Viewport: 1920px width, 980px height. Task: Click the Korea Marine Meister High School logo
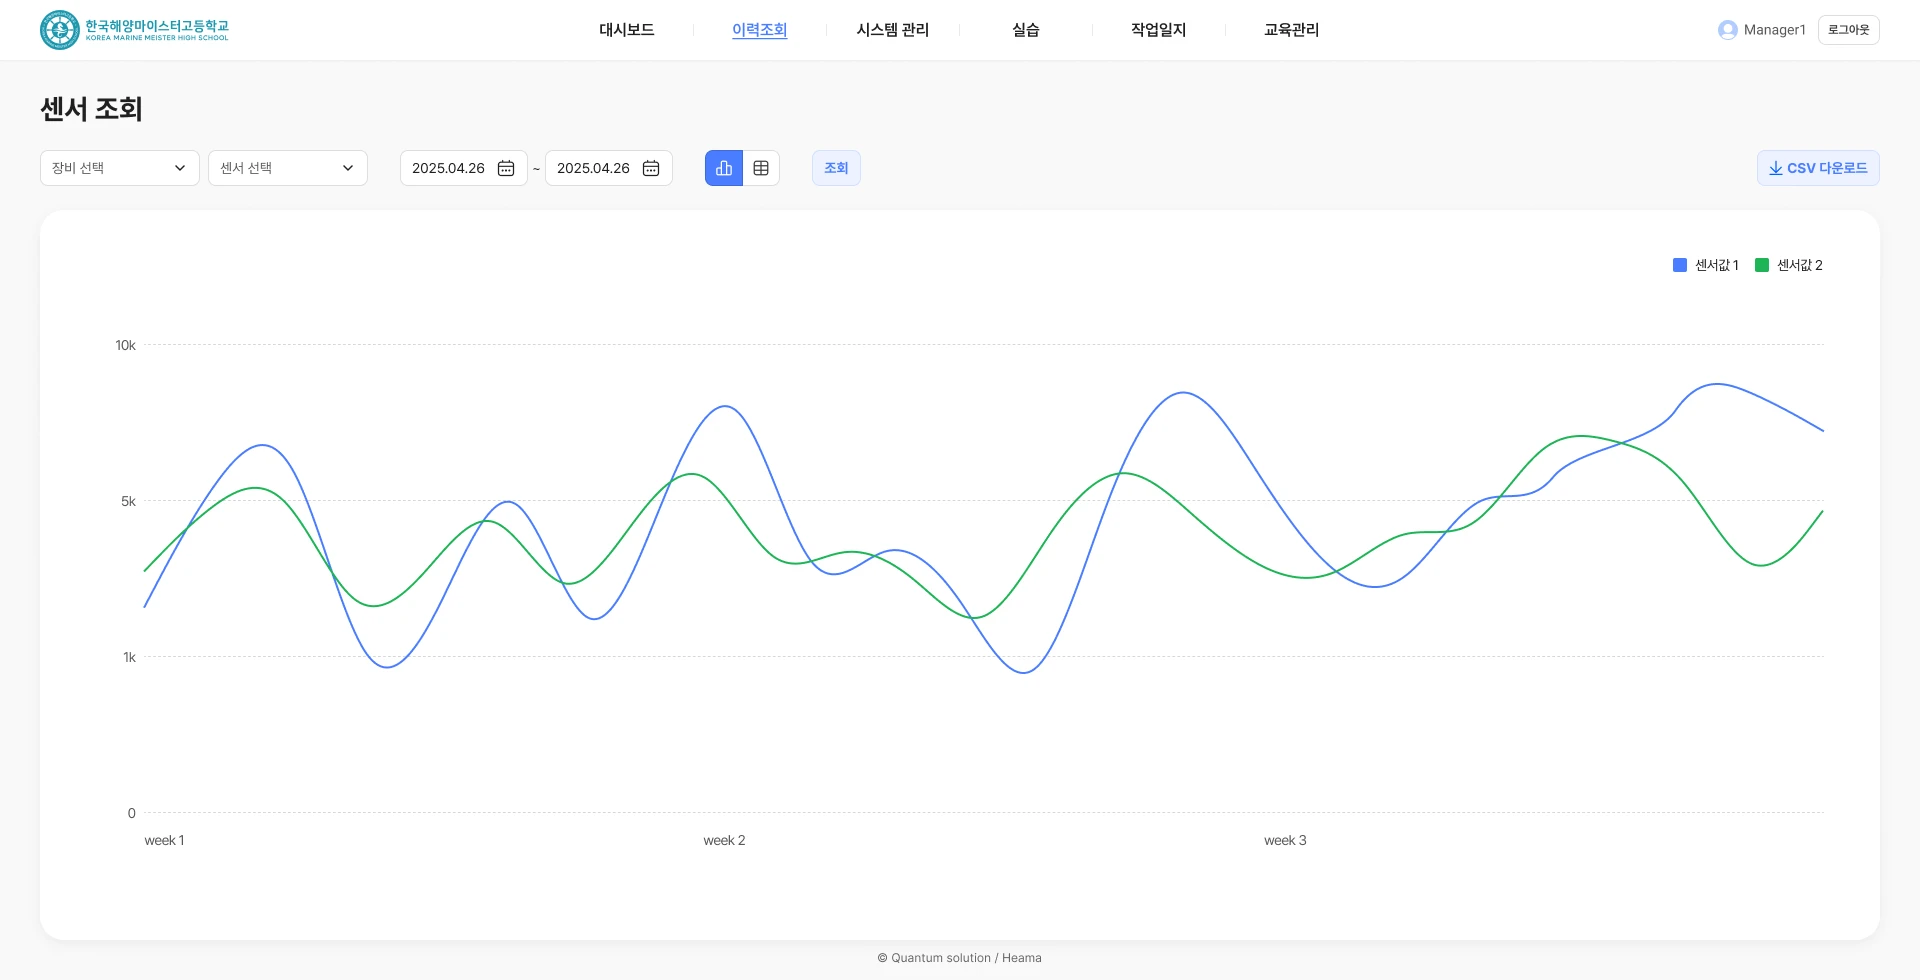[x=134, y=30]
